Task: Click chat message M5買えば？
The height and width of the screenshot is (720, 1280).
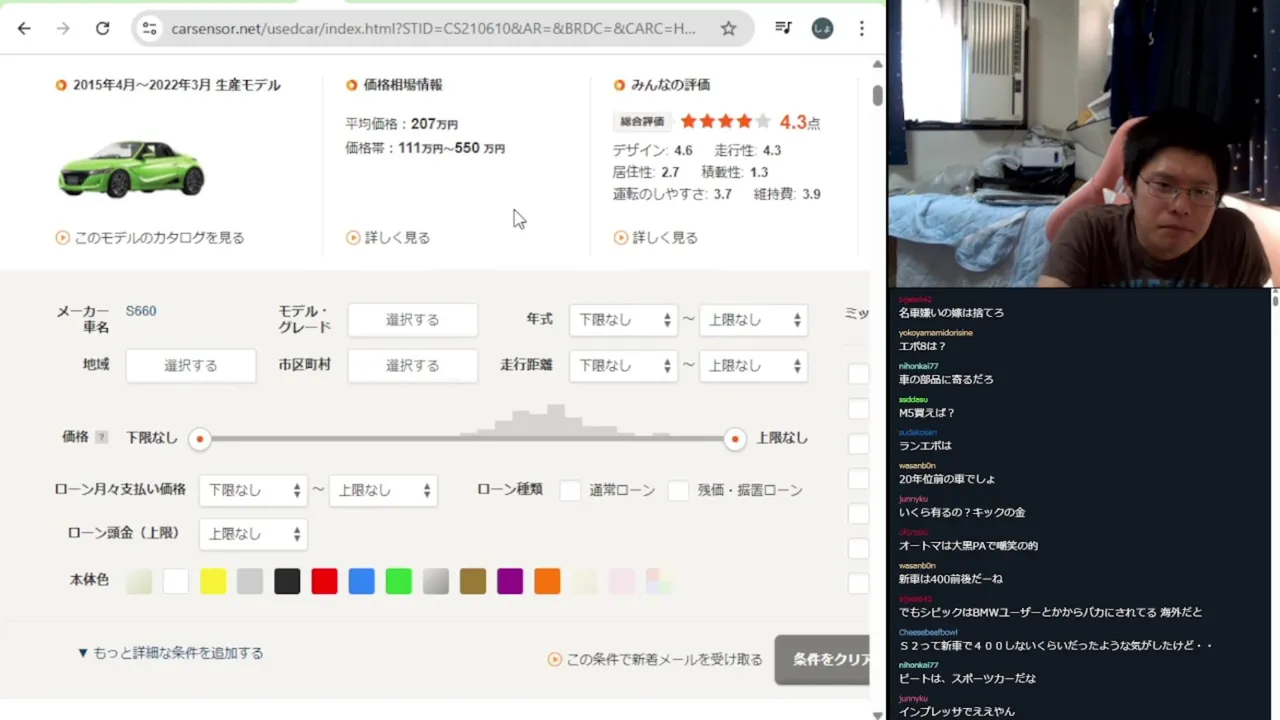Action: coord(926,412)
